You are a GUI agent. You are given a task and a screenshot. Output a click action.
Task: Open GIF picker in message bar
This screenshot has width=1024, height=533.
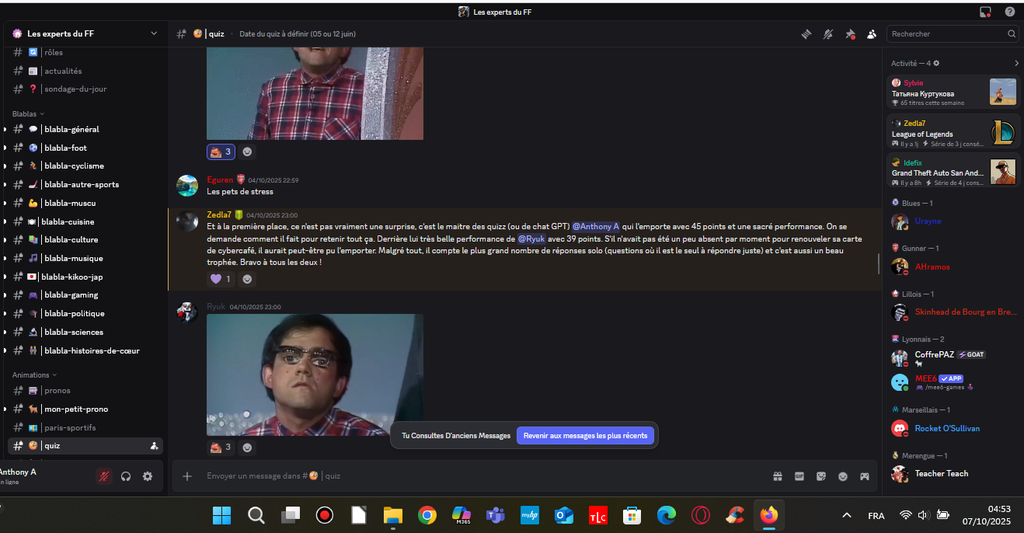(x=799, y=476)
